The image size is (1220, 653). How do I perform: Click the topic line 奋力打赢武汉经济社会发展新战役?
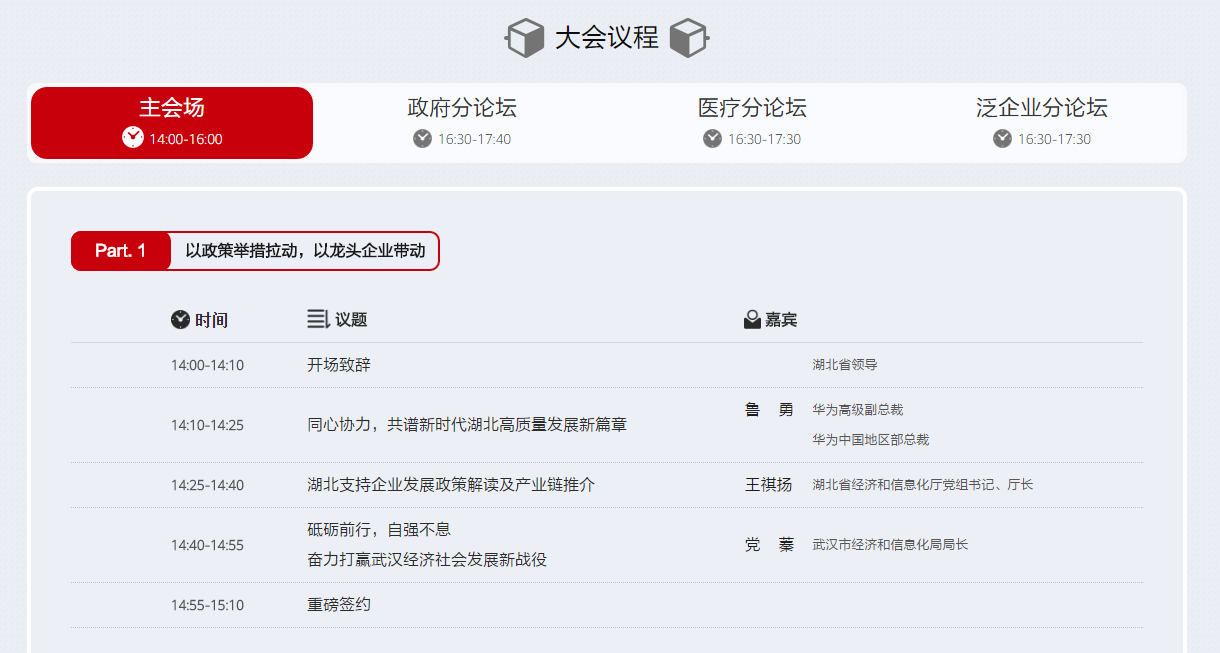[427, 560]
